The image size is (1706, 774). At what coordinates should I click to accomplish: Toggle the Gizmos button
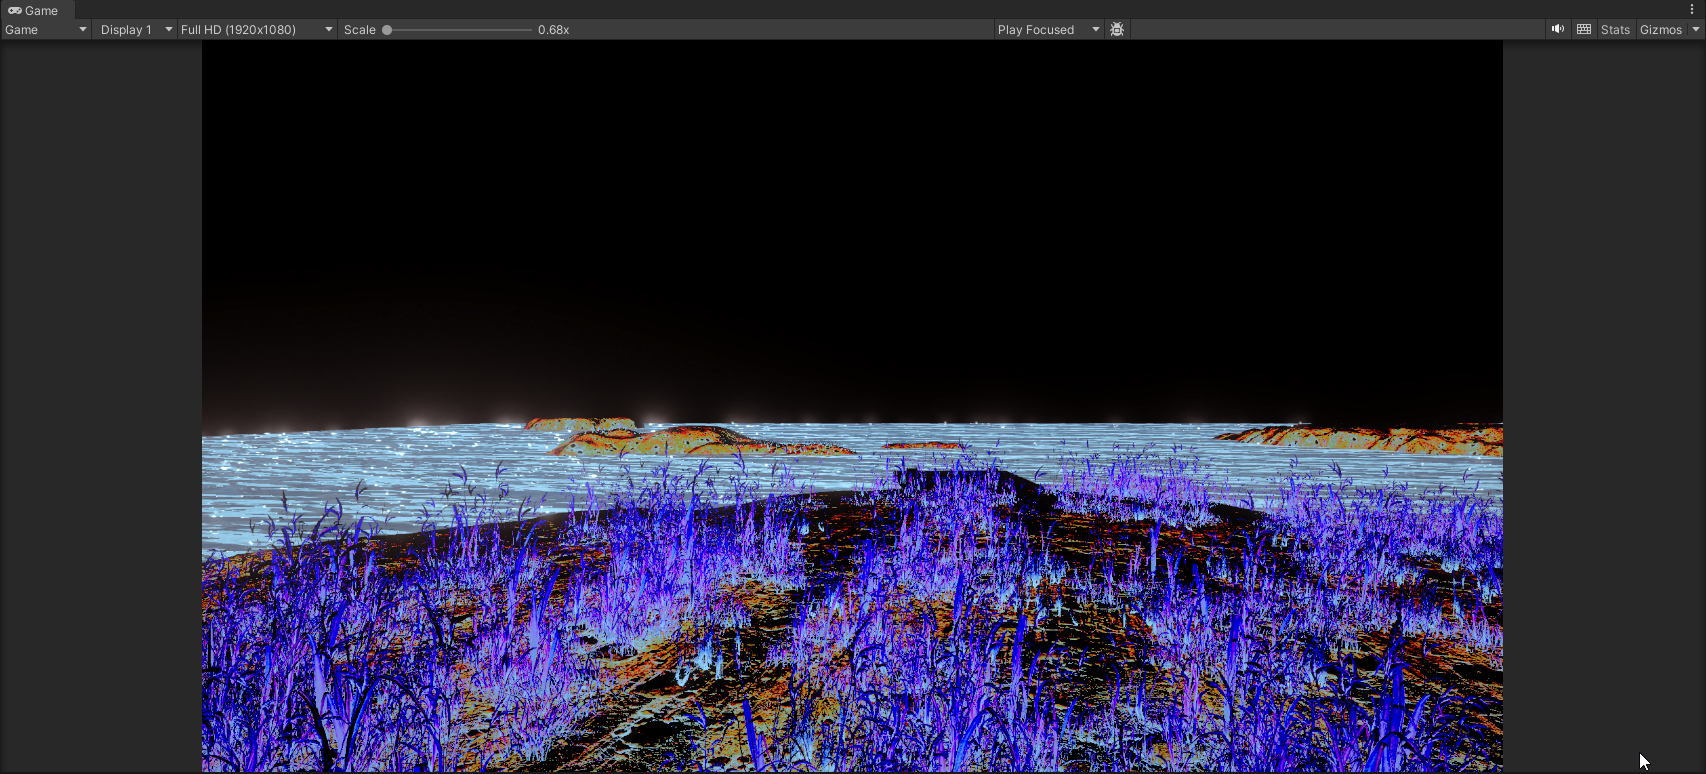click(x=1661, y=30)
